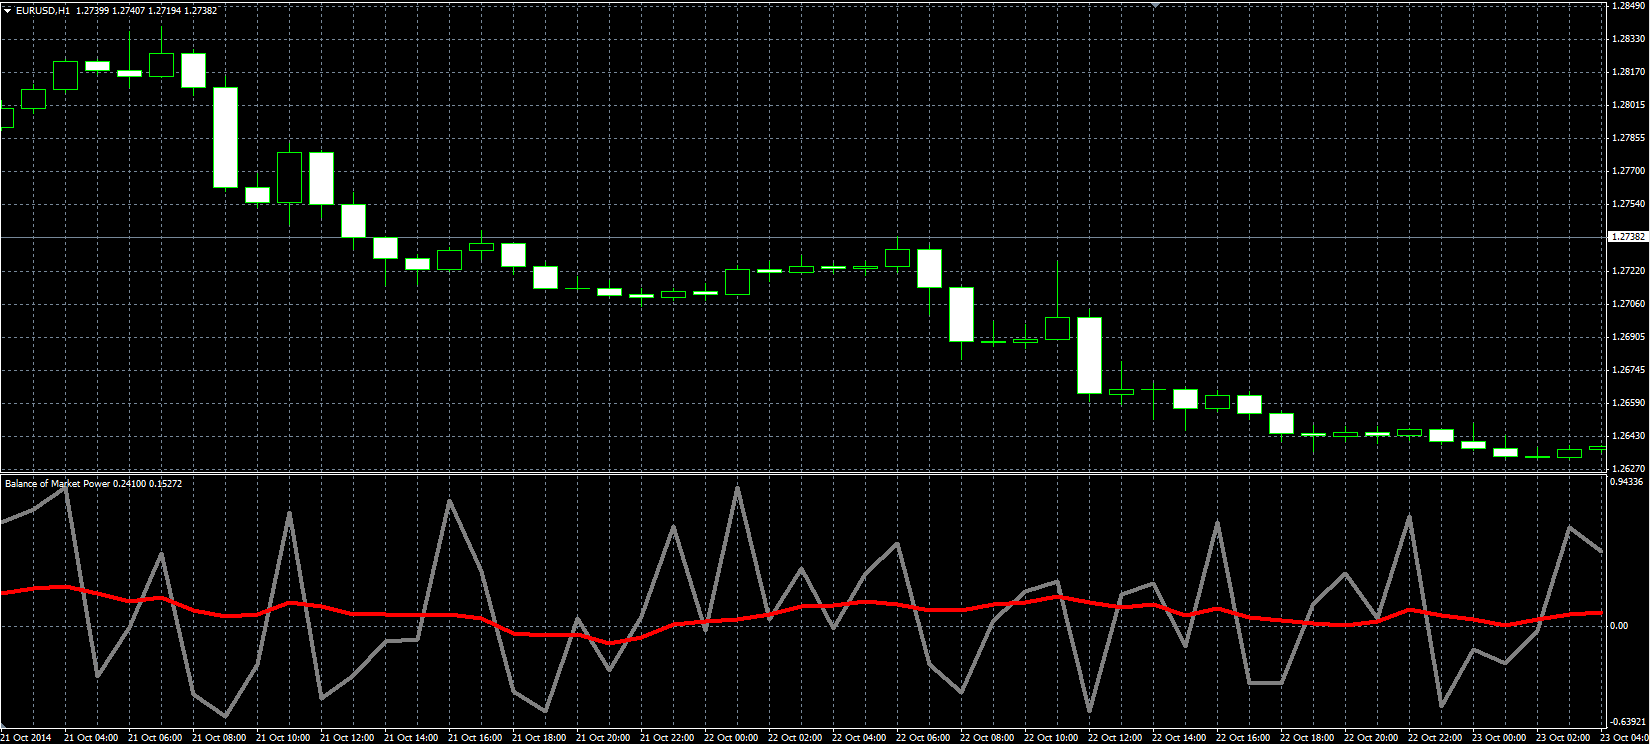
Task: Click the 0.94336 indicator scale value
Action: pyautogui.click(x=1628, y=482)
